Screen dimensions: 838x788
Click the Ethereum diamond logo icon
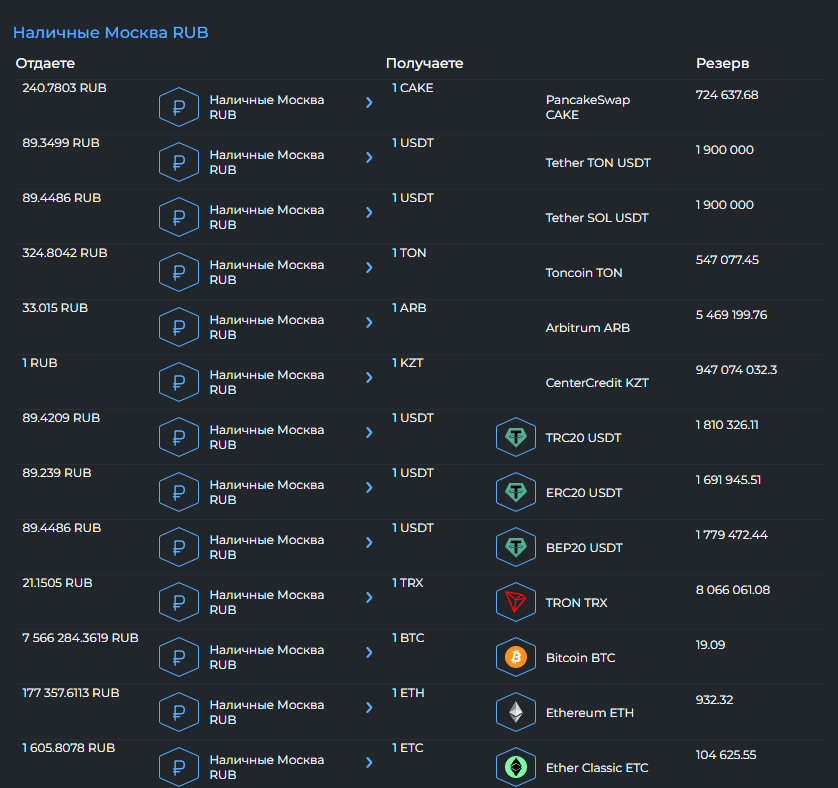click(x=516, y=713)
